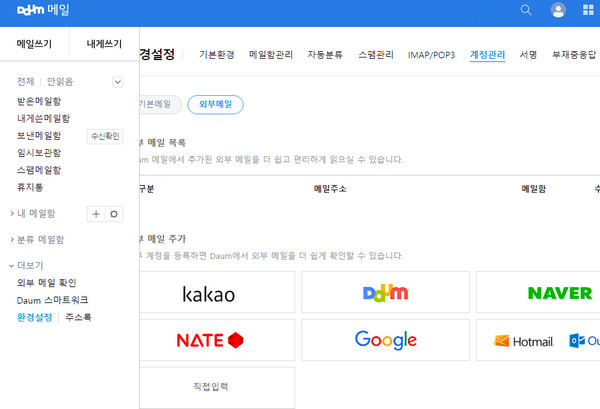
Task: Open 내게쓴메일함 folder
Action: tap(43, 119)
